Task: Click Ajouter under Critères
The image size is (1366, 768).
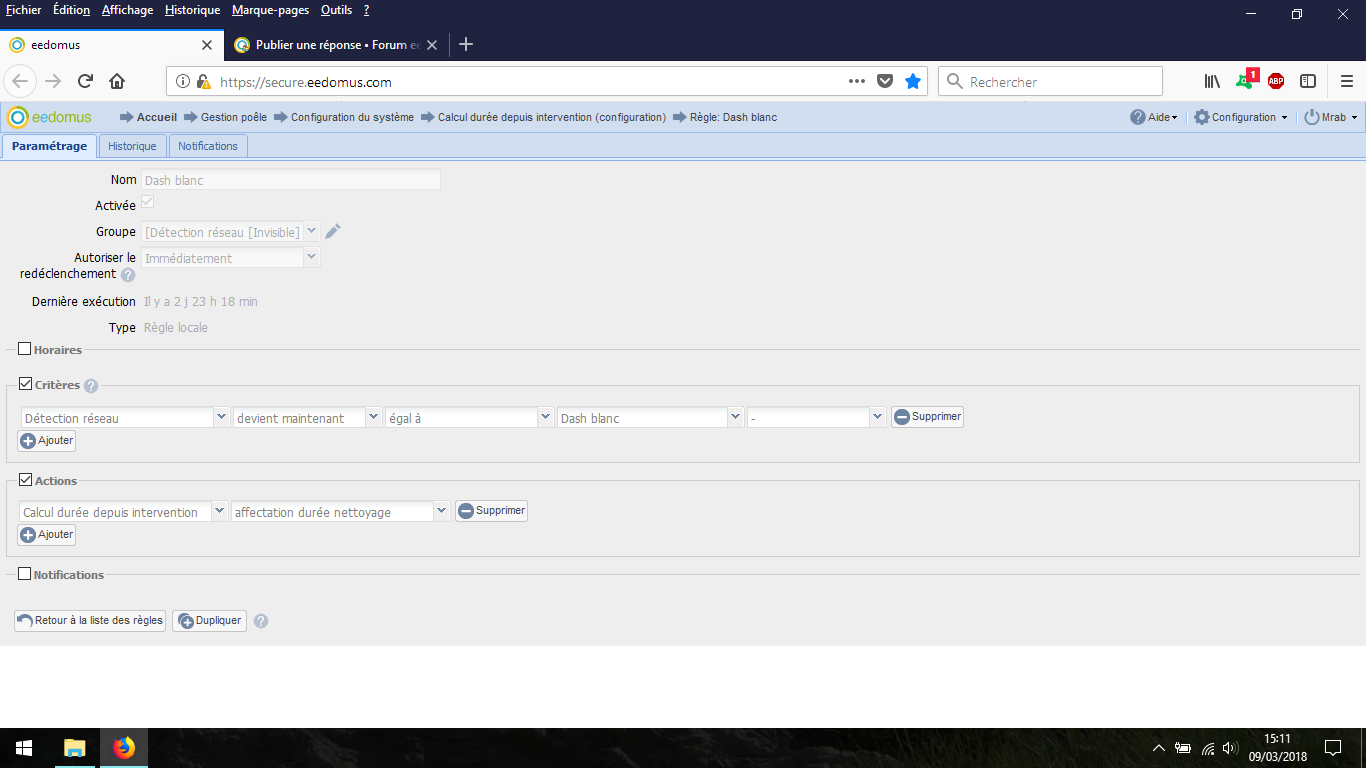Action: (x=47, y=440)
